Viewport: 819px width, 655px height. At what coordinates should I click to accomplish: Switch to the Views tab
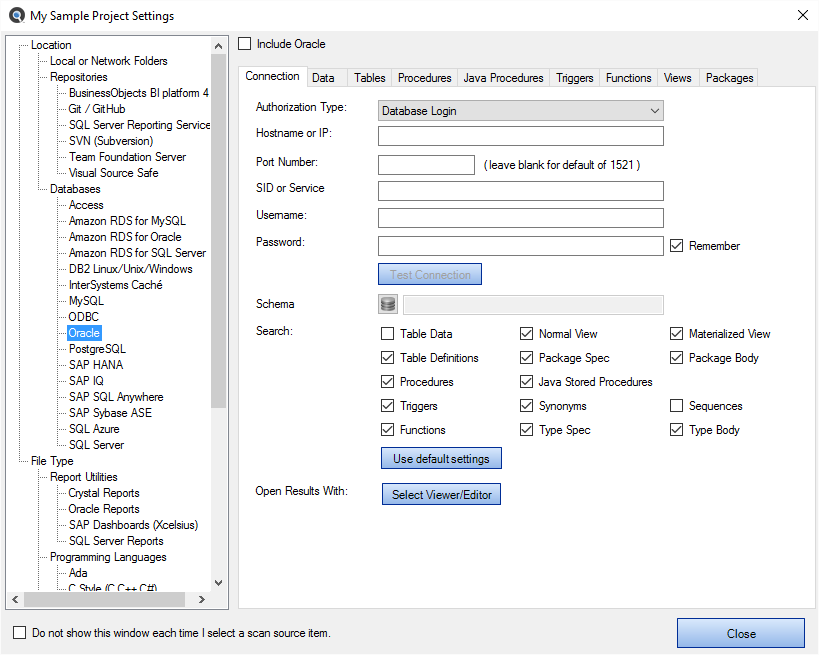click(677, 78)
